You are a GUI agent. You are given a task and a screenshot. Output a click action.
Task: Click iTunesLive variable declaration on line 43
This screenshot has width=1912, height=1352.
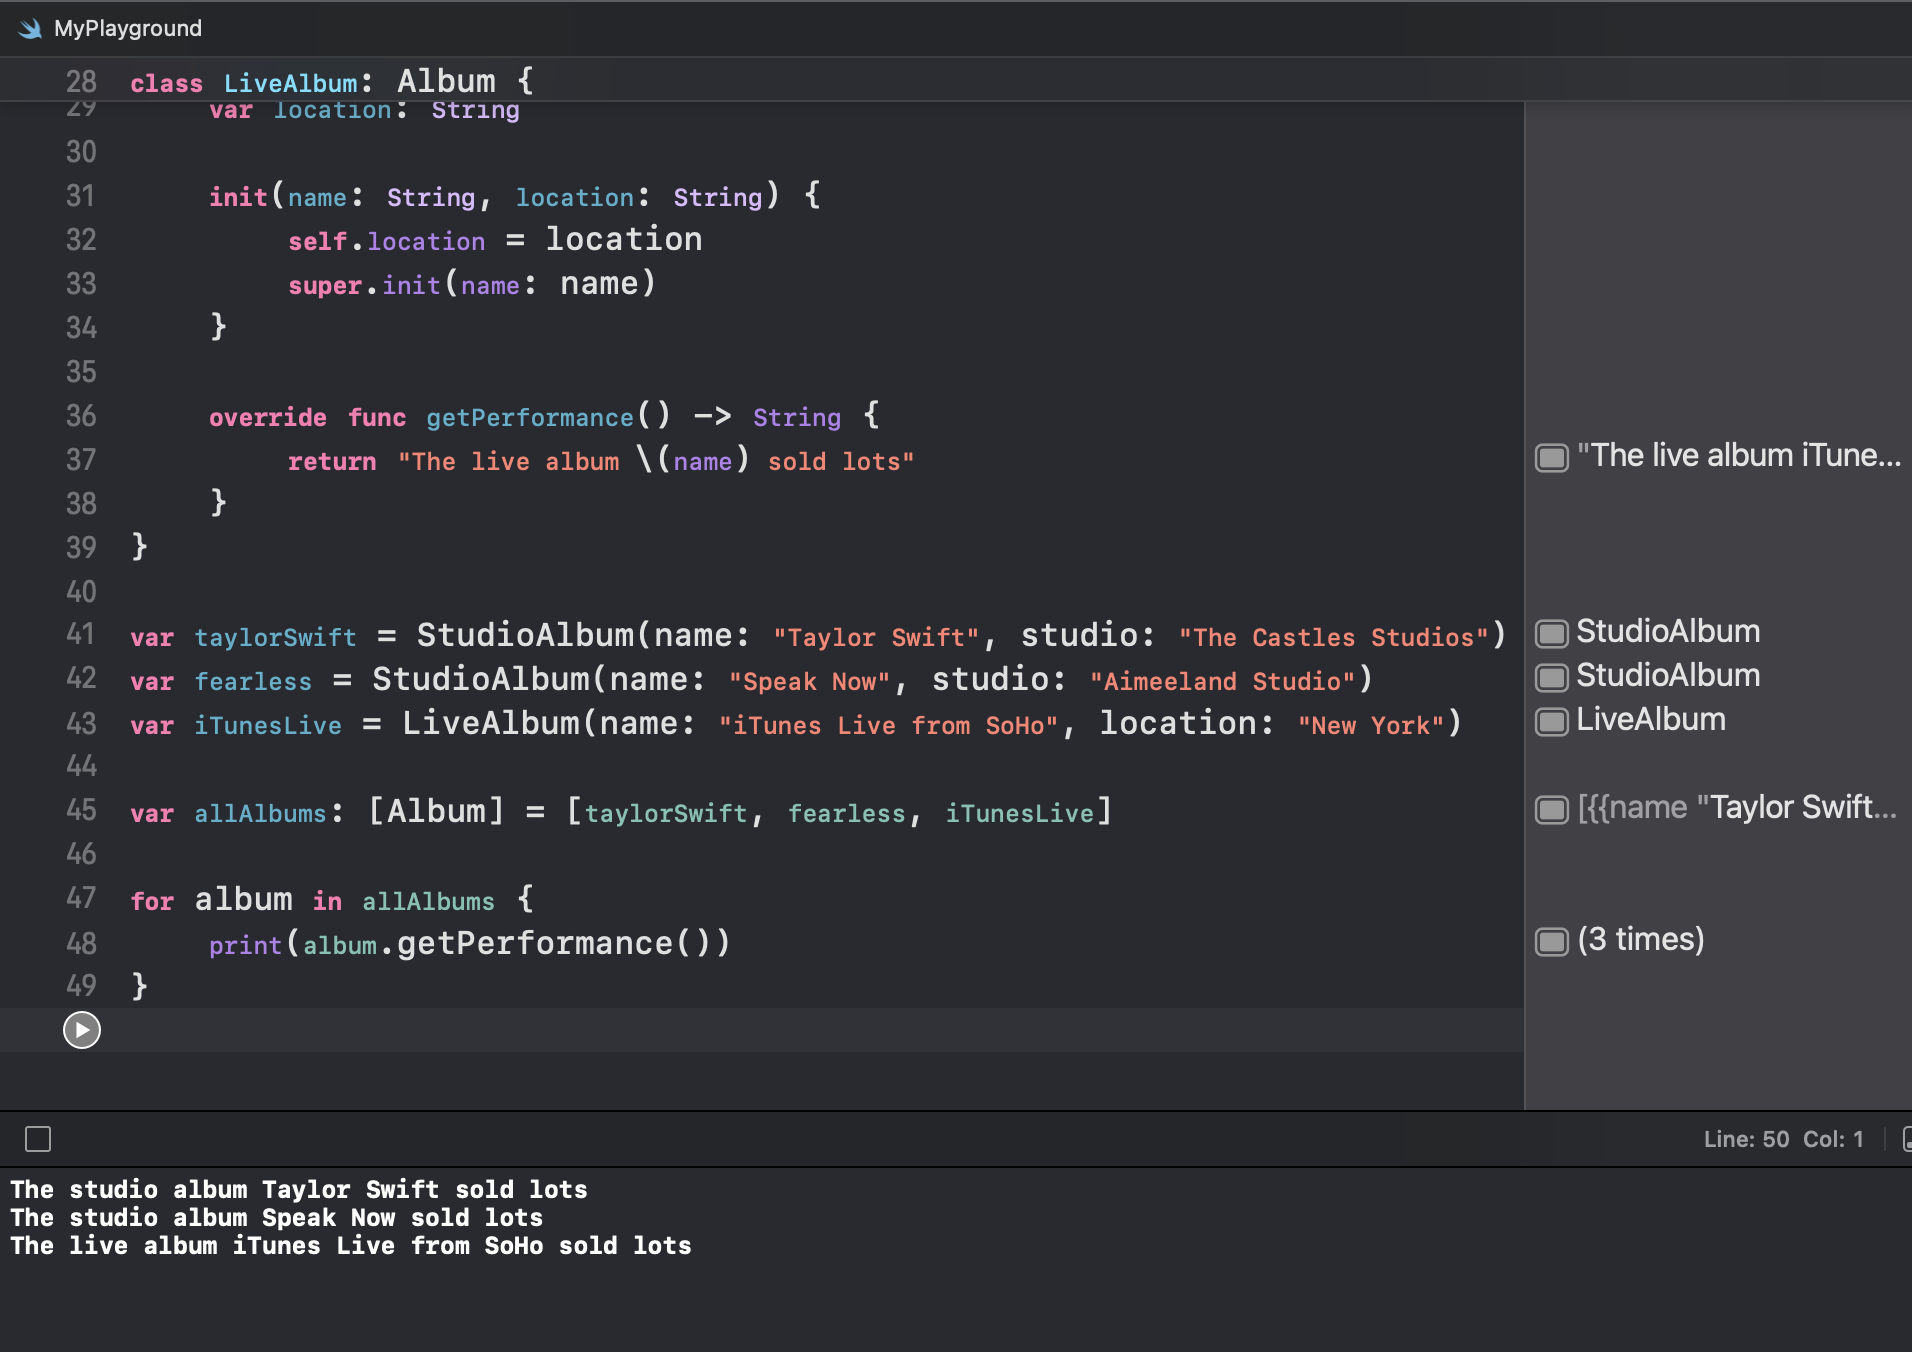click(268, 725)
